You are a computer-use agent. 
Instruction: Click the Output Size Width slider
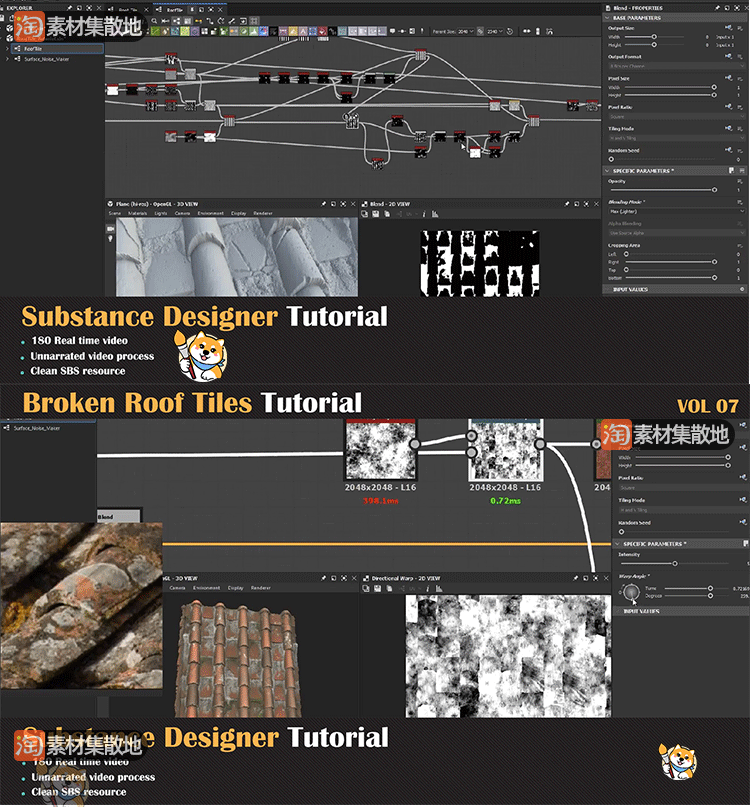655,37
